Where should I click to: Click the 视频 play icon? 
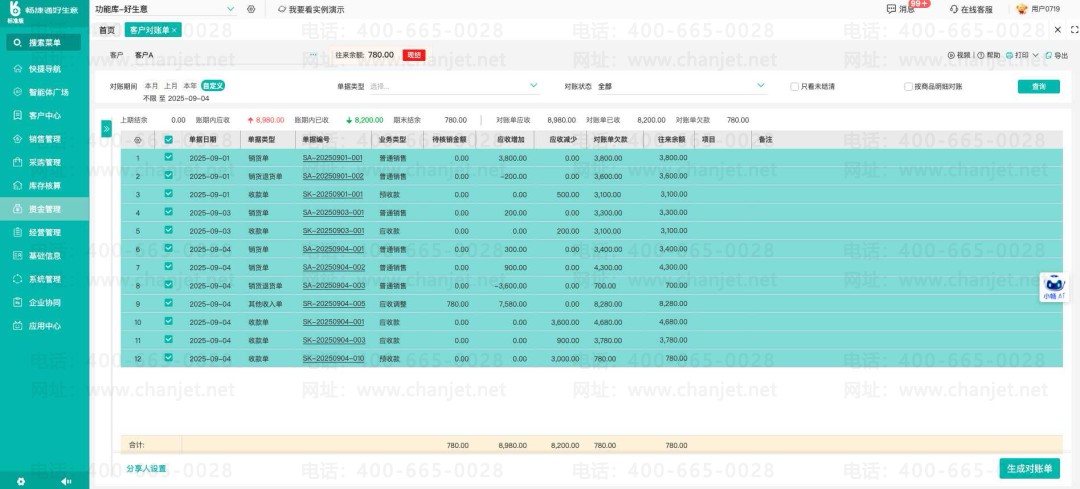[951, 55]
